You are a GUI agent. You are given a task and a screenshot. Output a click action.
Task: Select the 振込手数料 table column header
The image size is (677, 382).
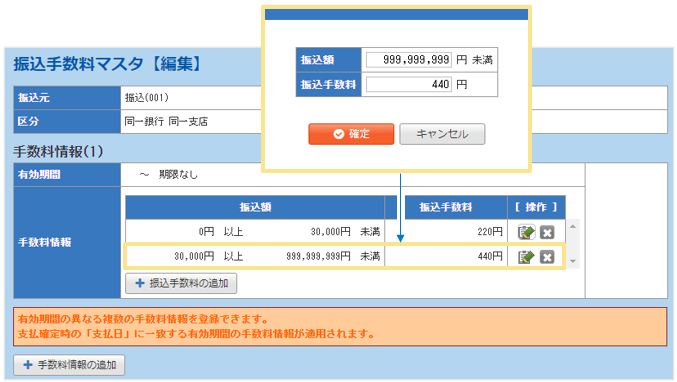pyautogui.click(x=446, y=207)
